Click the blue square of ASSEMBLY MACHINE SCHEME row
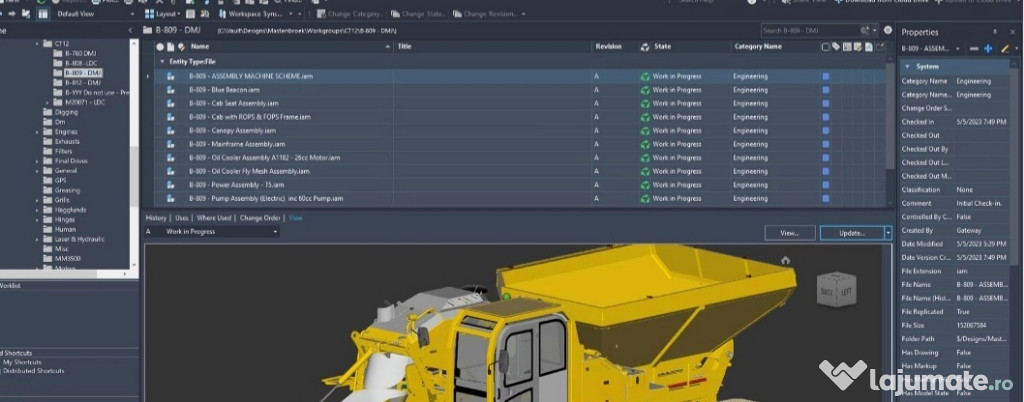The height and width of the screenshot is (402, 1024). point(825,76)
